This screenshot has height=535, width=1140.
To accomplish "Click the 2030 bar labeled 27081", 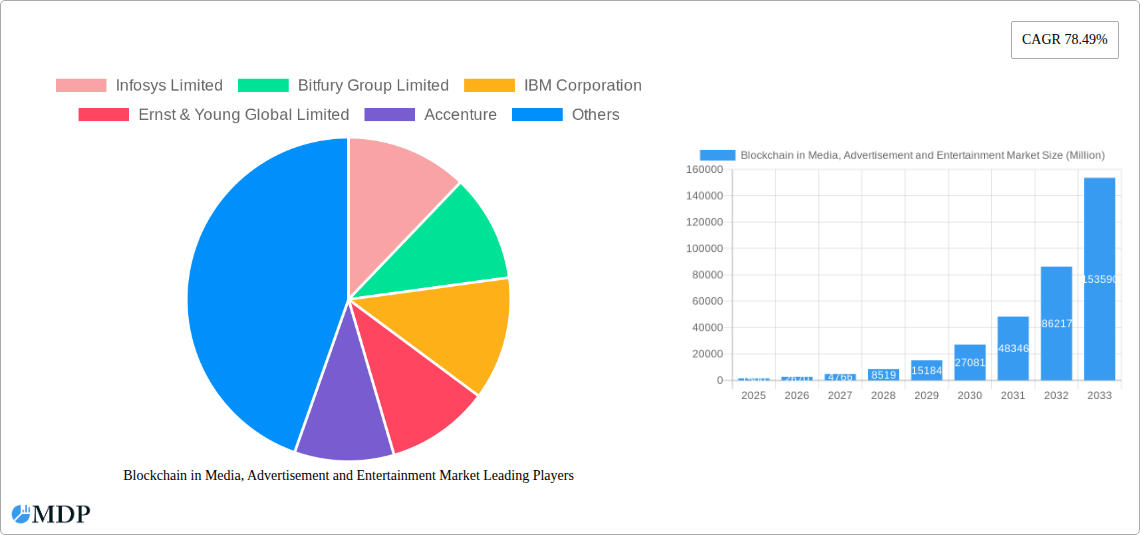I will pyautogui.click(x=970, y=362).
